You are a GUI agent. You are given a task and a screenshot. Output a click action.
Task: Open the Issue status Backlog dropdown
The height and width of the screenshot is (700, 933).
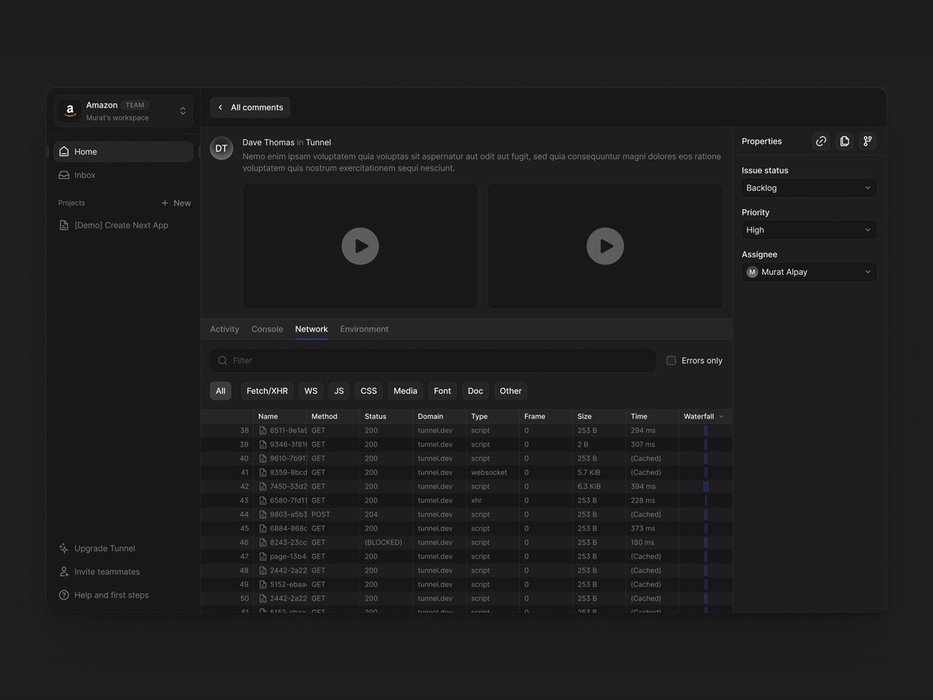tap(809, 188)
